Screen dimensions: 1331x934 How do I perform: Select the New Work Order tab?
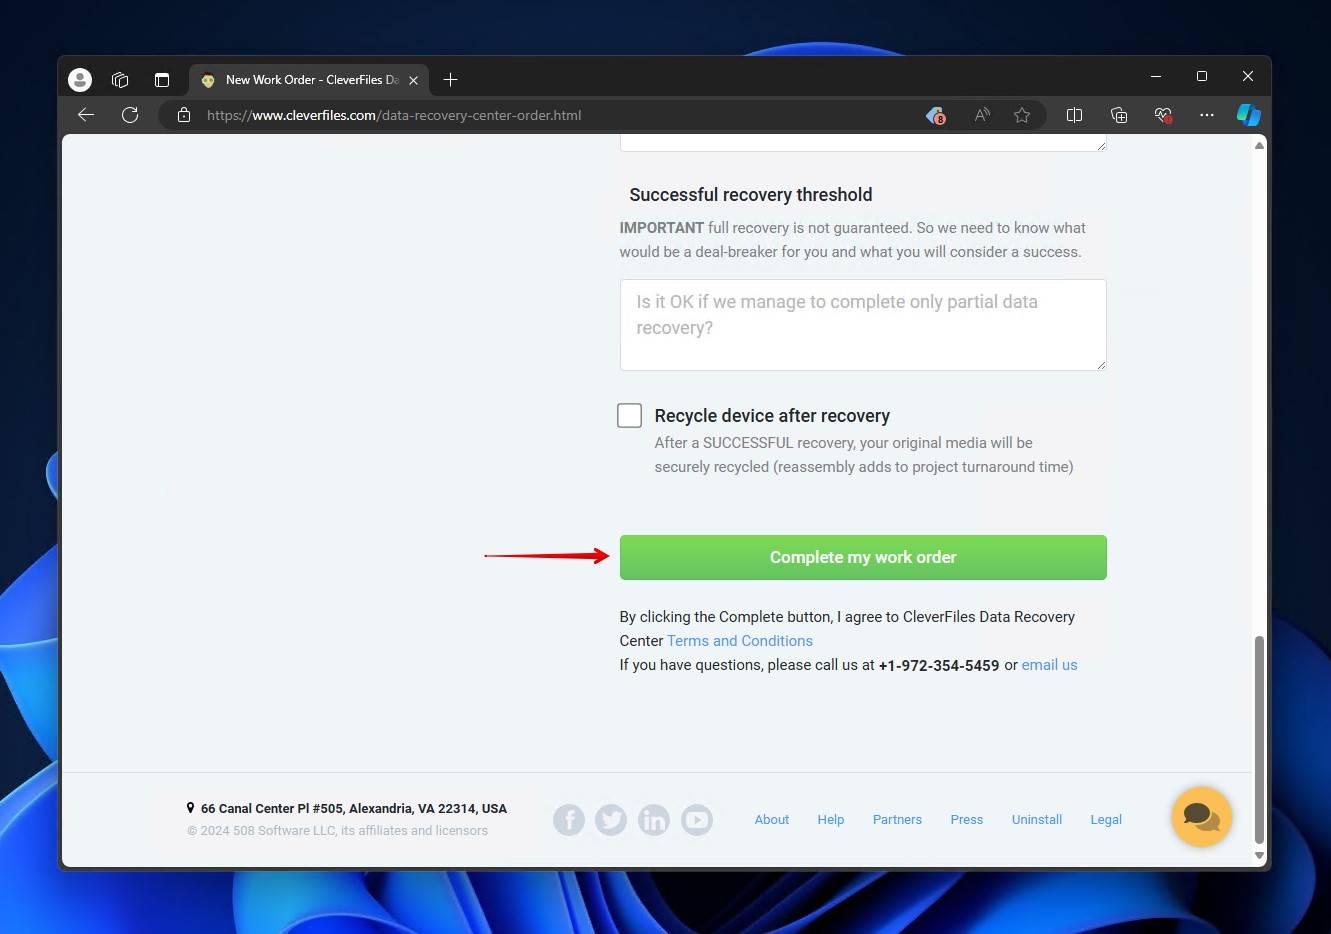pyautogui.click(x=309, y=80)
